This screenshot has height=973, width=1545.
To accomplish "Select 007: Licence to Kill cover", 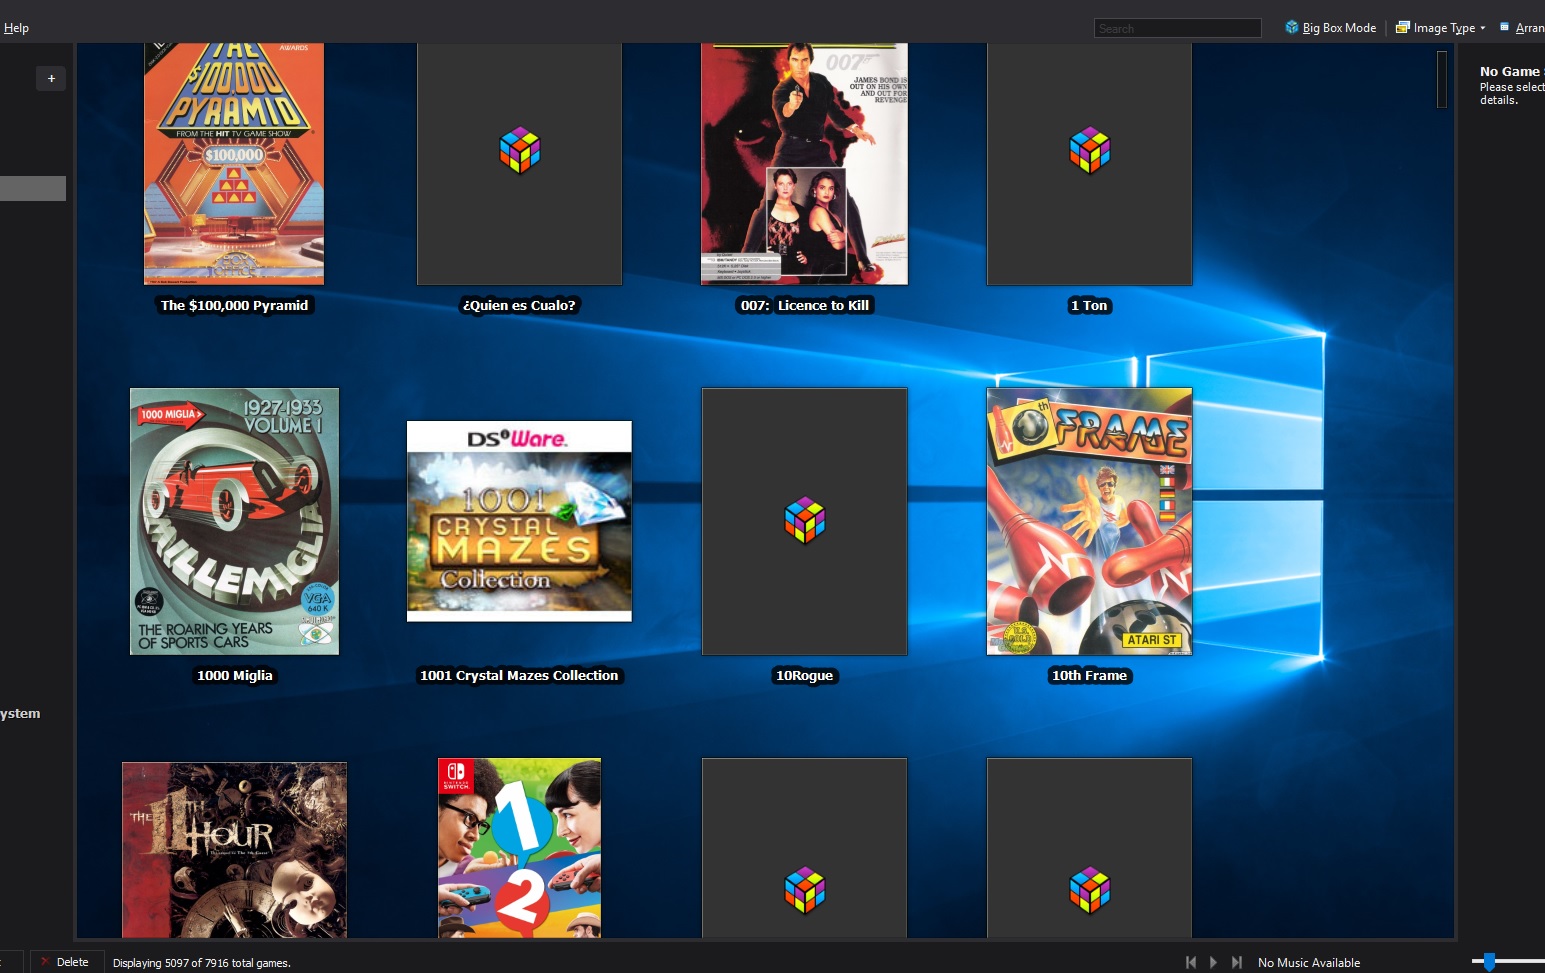I will pyautogui.click(x=804, y=164).
